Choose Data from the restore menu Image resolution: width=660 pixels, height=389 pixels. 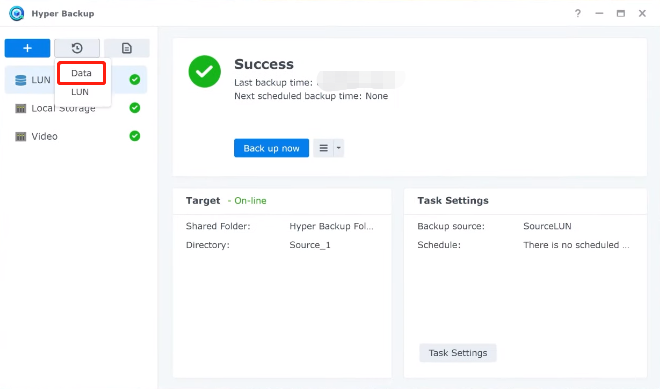point(81,73)
